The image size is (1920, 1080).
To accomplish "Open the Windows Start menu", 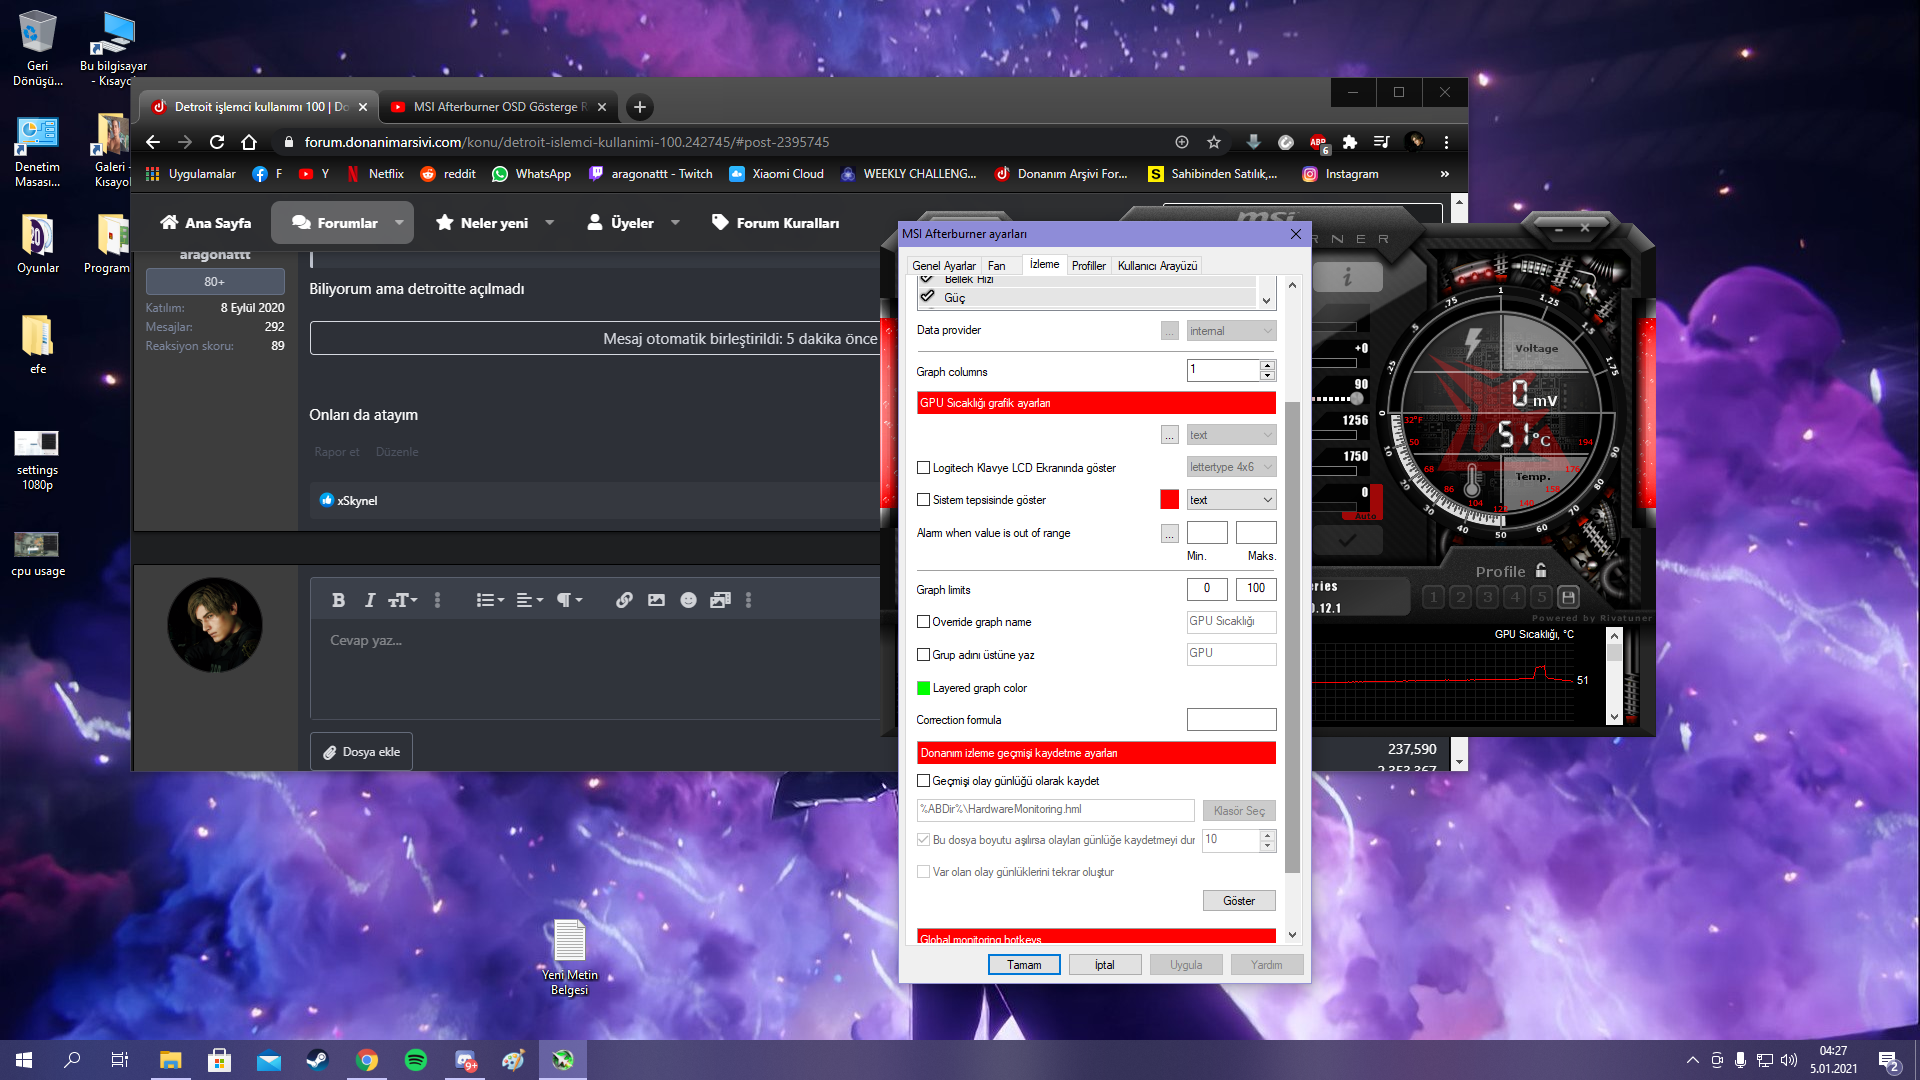I will click(24, 1060).
